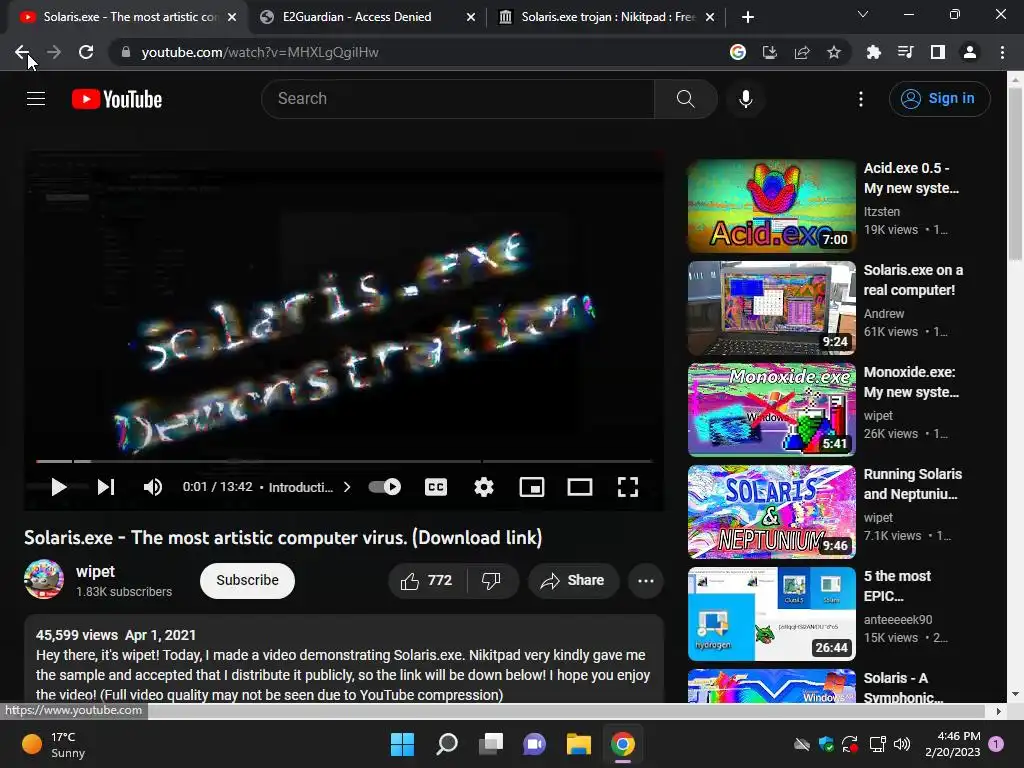The width and height of the screenshot is (1024, 768).
Task: Open File Explorer from taskbar
Action: click(x=579, y=744)
